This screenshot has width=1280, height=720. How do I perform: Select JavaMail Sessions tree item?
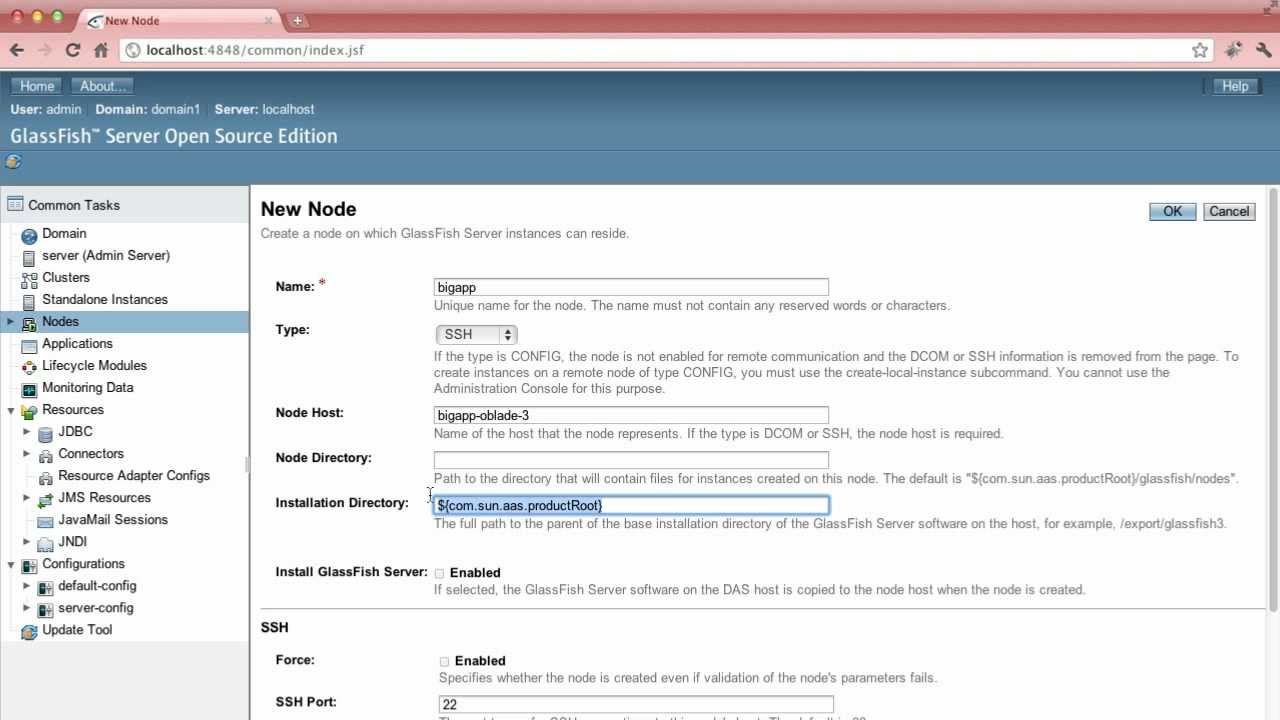(x=113, y=520)
